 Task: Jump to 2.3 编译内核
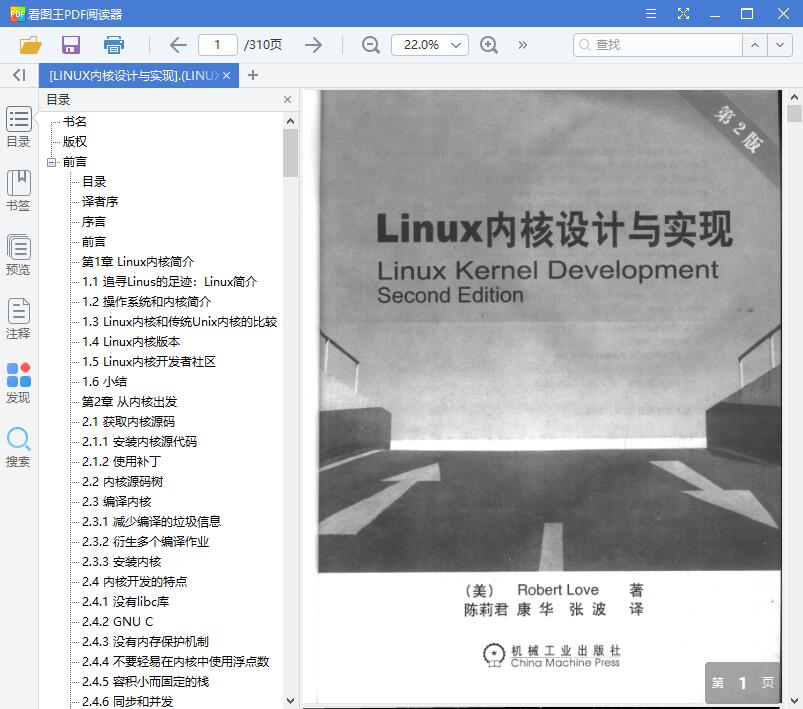pyautogui.click(x=117, y=502)
